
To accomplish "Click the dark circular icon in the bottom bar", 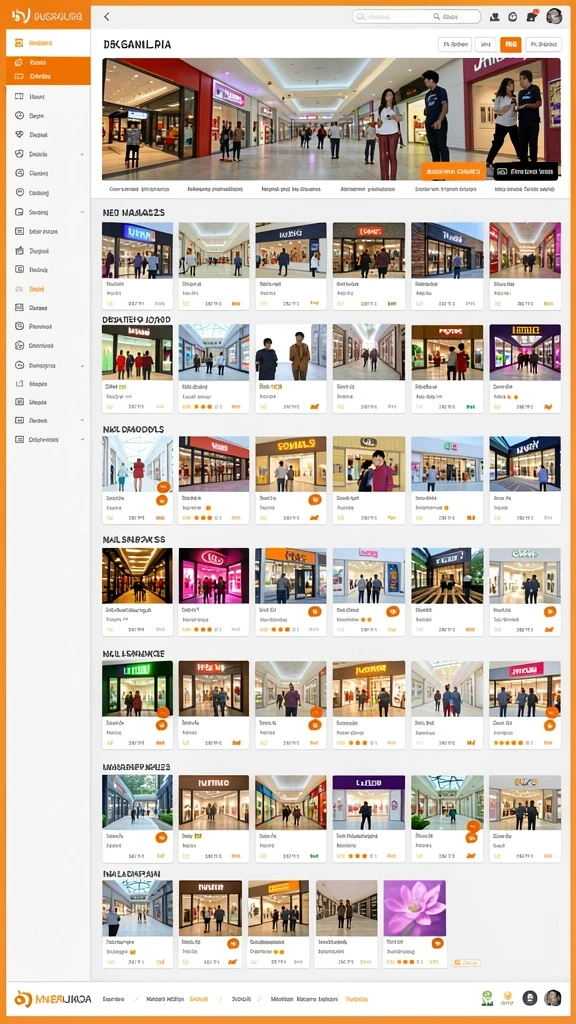I will (x=530, y=998).
